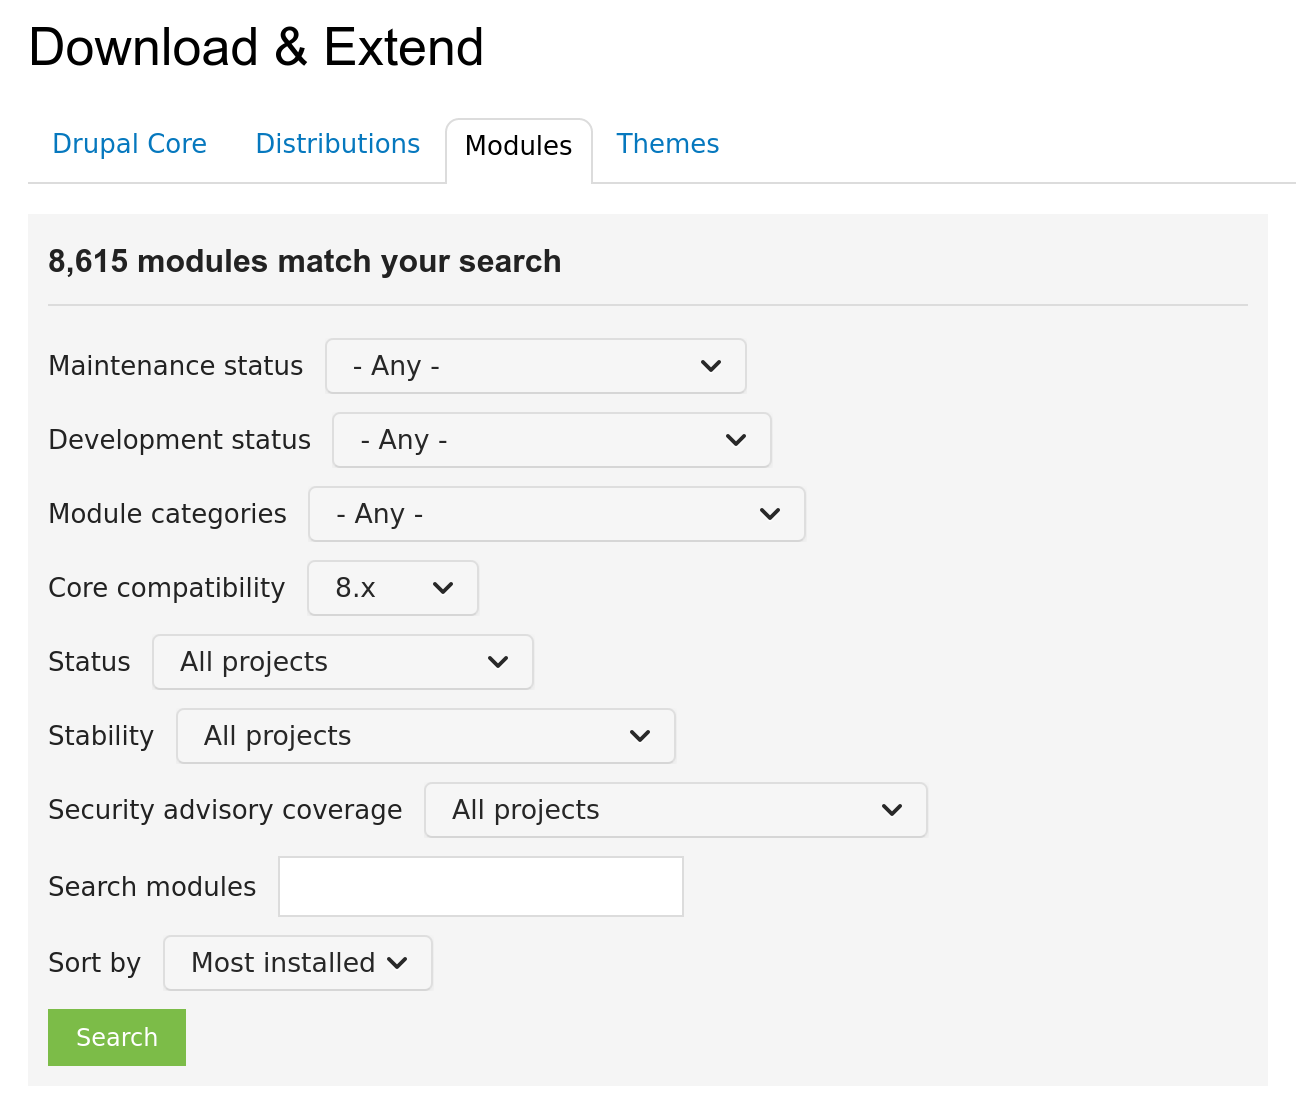This screenshot has width=1296, height=1096.
Task: Change Core compatibility from 8.x
Action: (392, 588)
